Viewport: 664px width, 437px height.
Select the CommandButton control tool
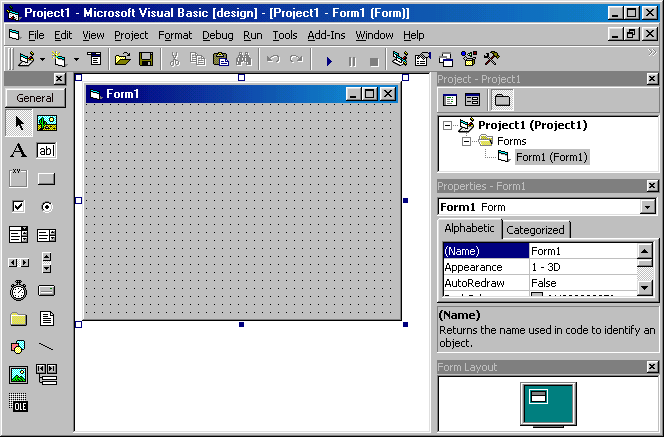[47, 179]
